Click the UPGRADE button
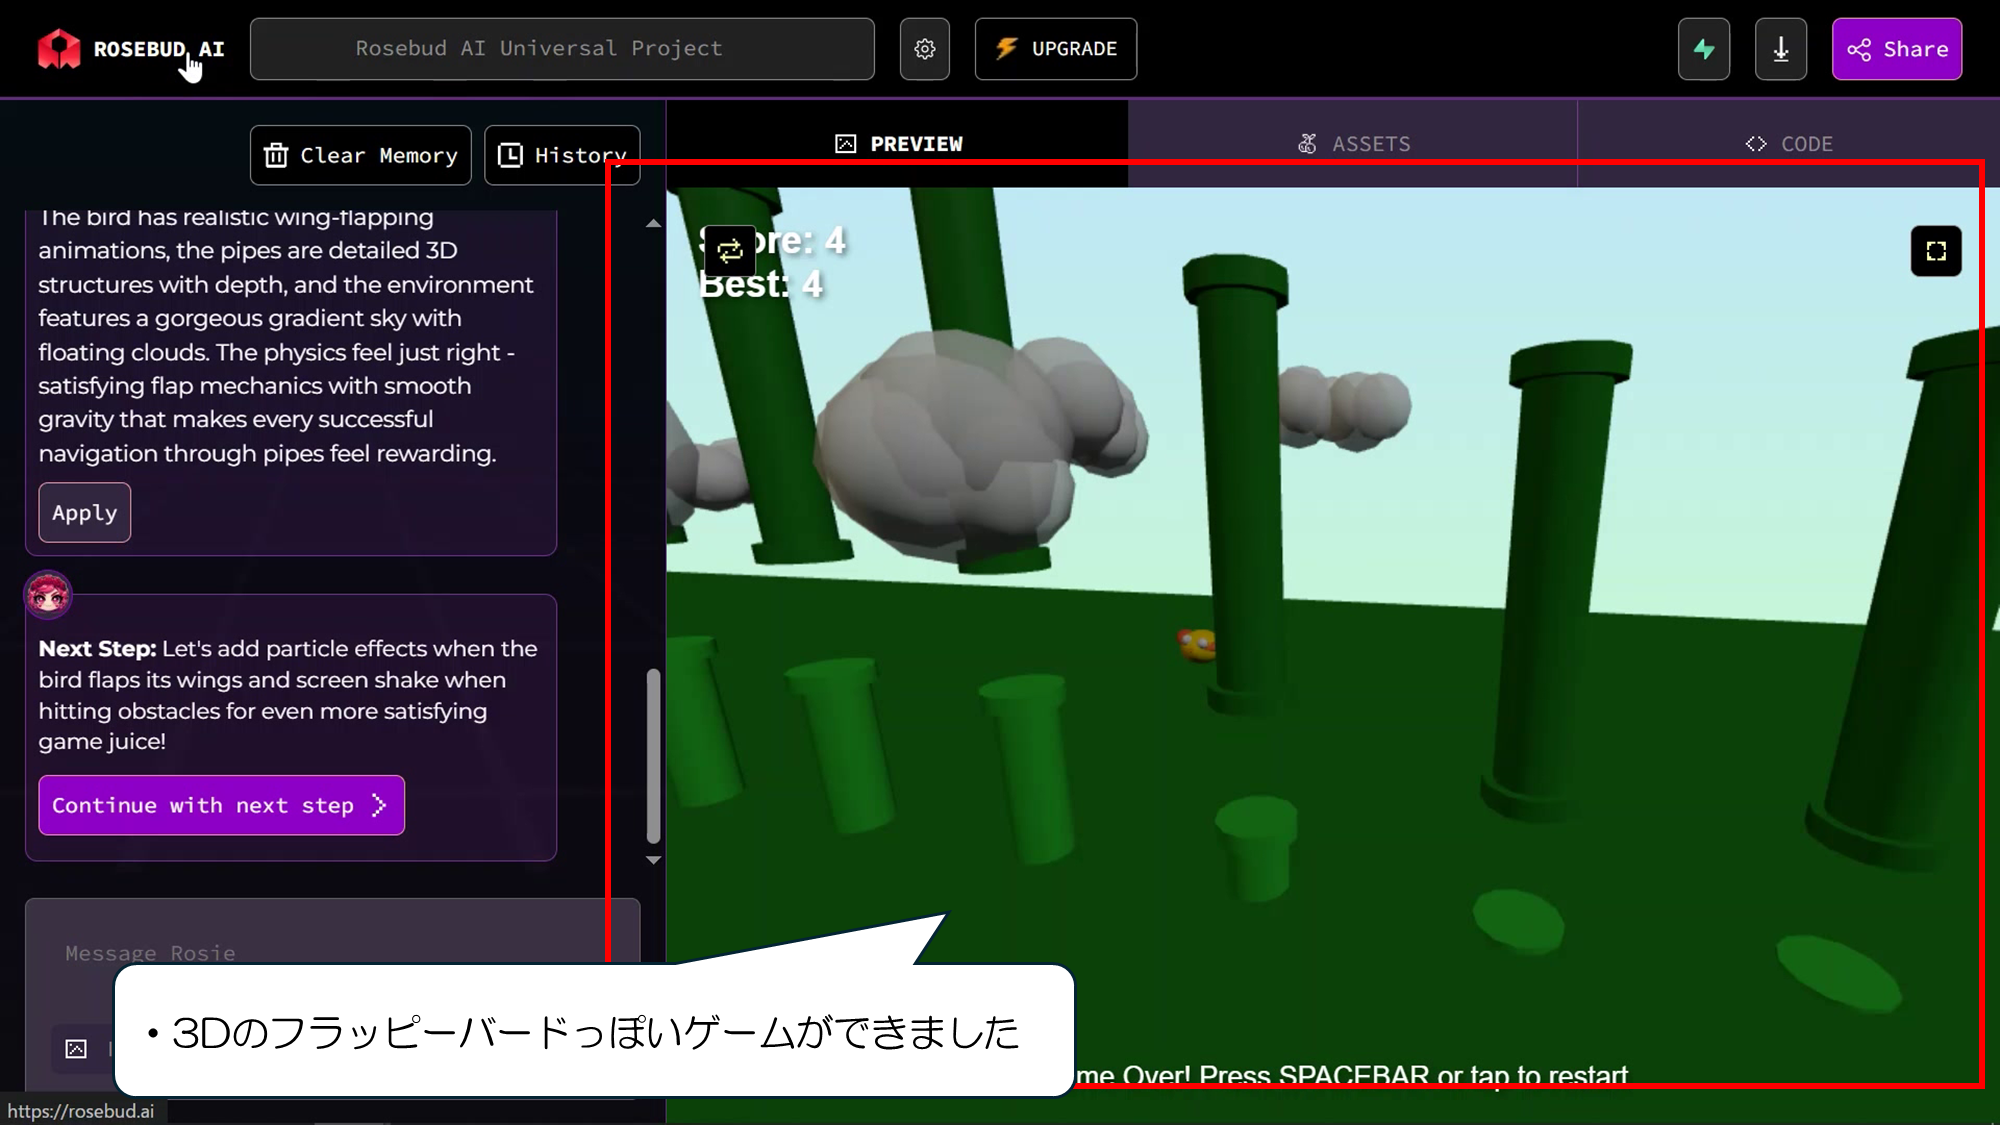This screenshot has height=1125, width=2000. 1056,49
